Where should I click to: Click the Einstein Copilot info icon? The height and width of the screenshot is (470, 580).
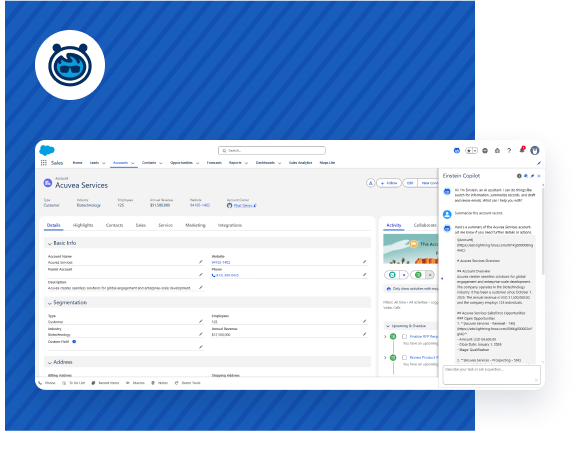pyautogui.click(x=519, y=176)
